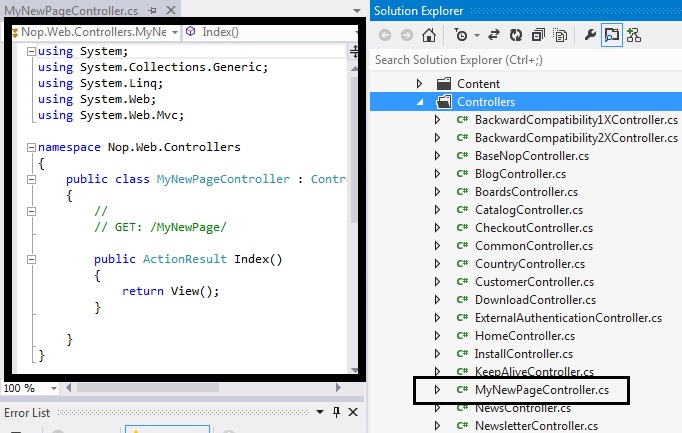Viewport: 682px width, 433px height.
Task: Toggle pin on MyNewPageController.cs tab
Action: click(156, 11)
